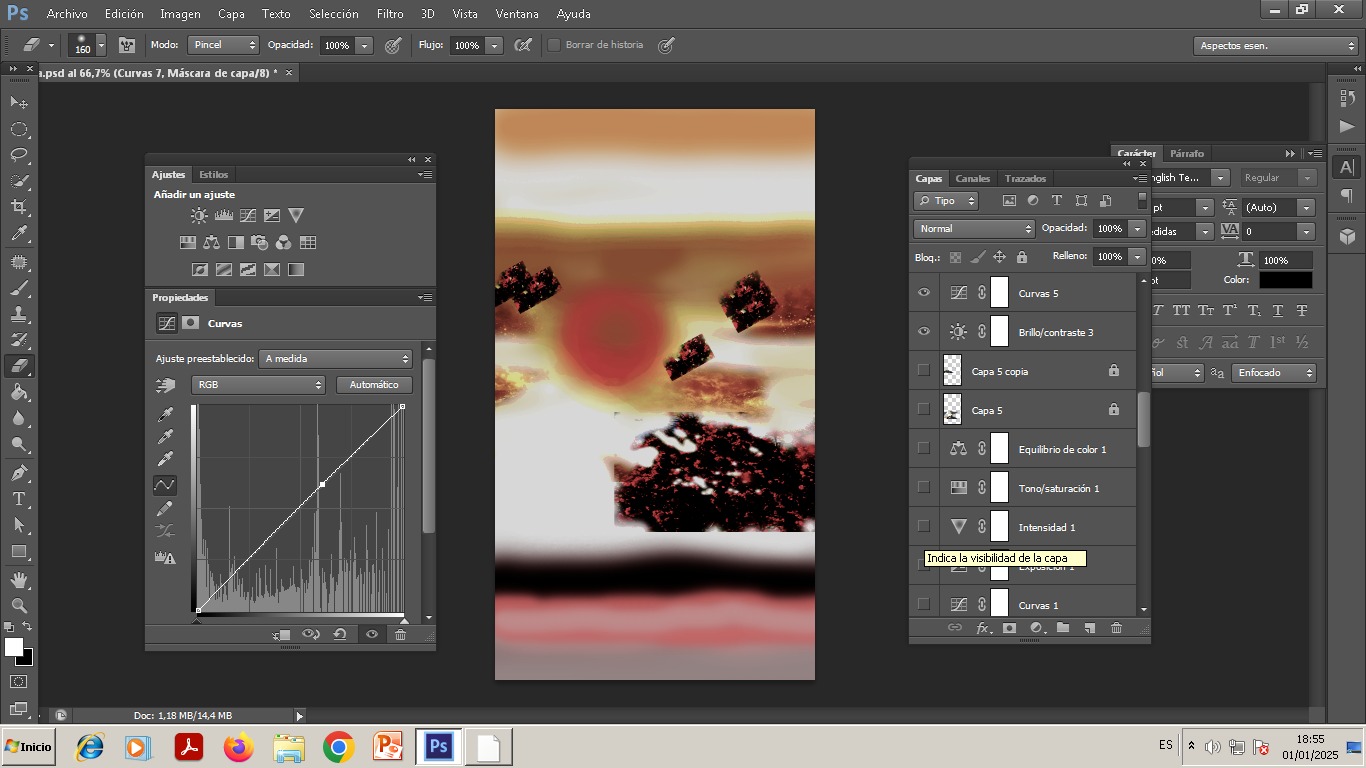Click the new layer icon in Capas
Image resolution: width=1366 pixels, height=768 pixels.
tap(1090, 628)
